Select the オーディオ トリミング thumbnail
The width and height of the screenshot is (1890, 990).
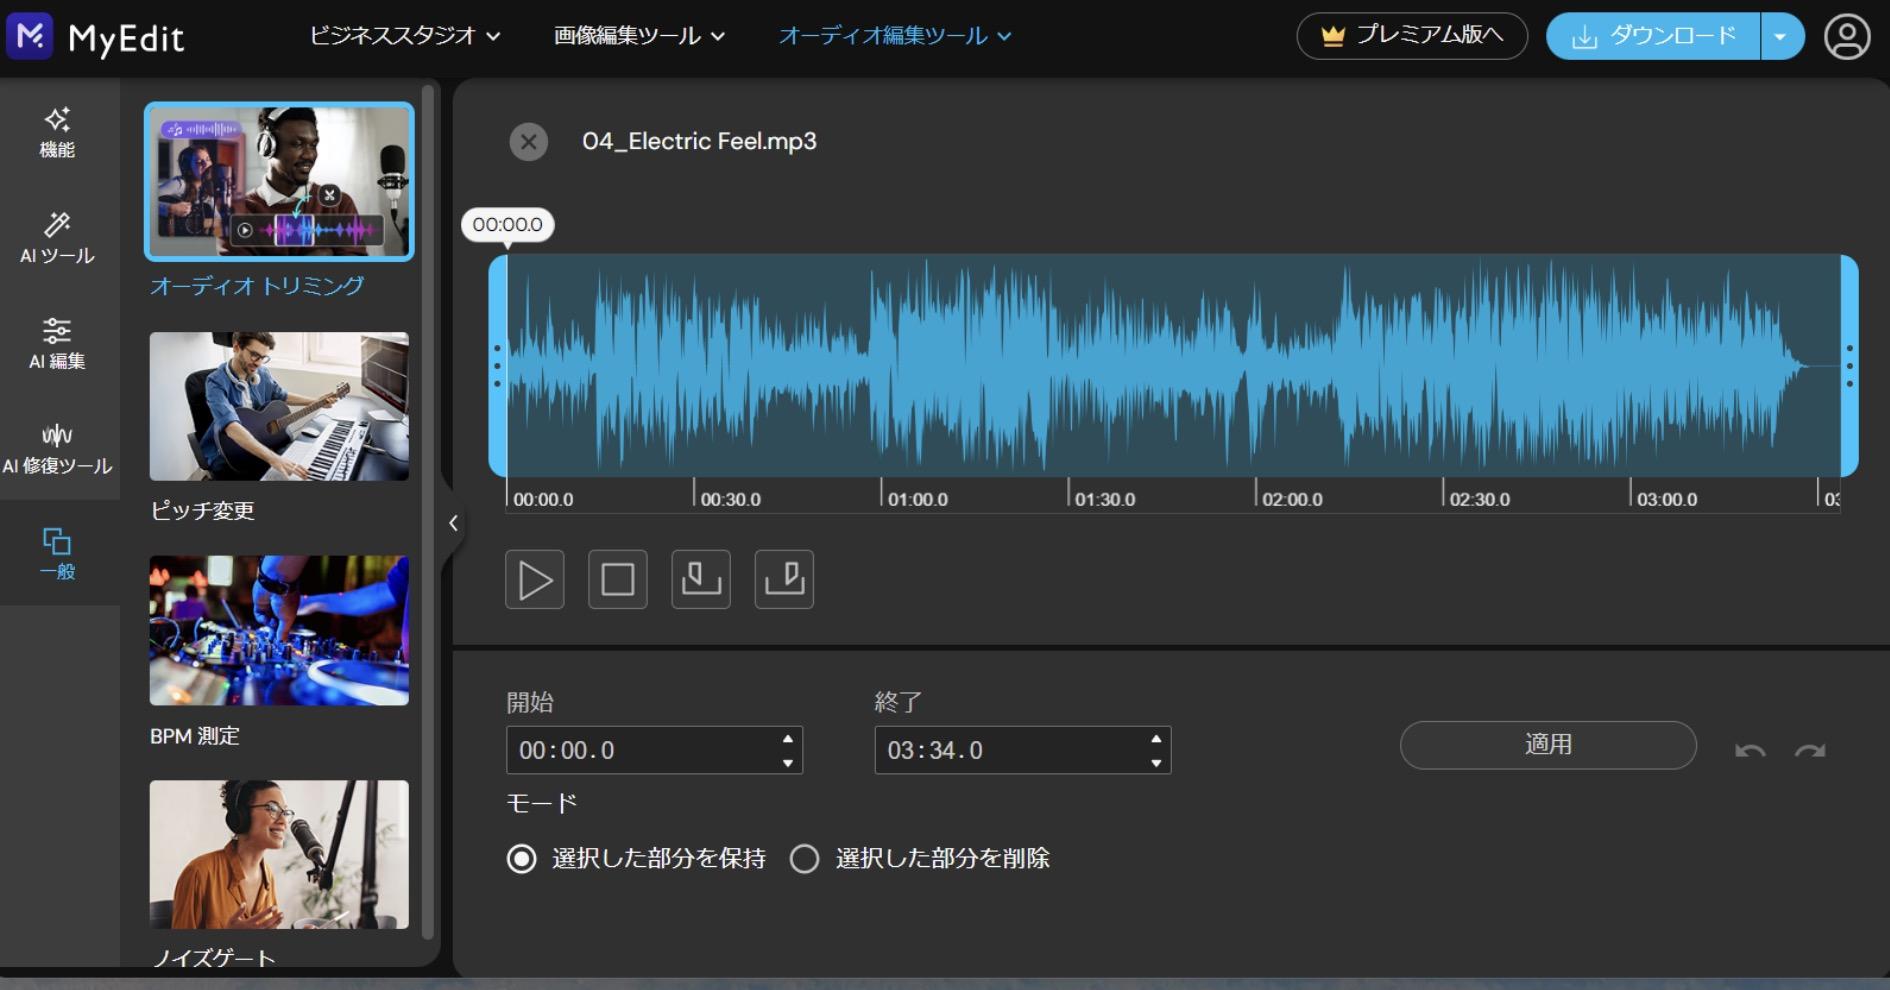point(279,181)
